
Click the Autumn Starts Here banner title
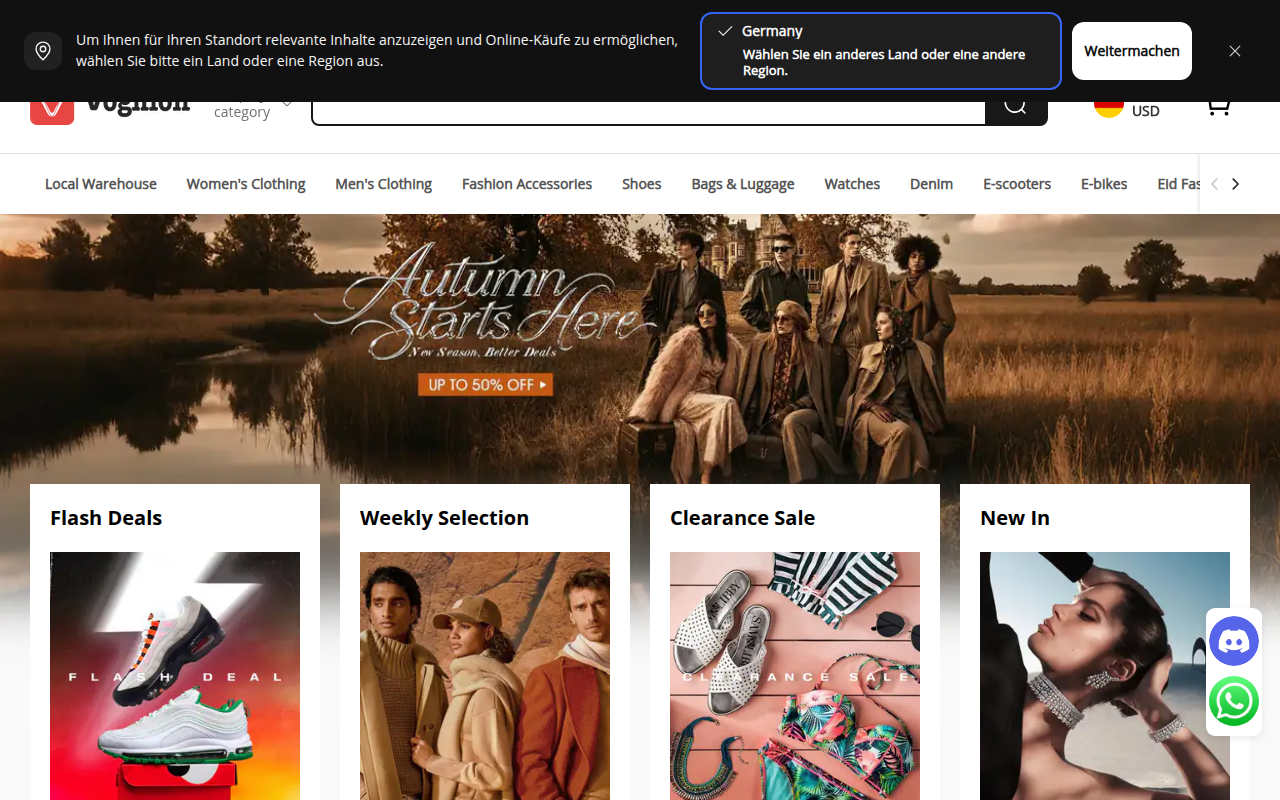485,300
